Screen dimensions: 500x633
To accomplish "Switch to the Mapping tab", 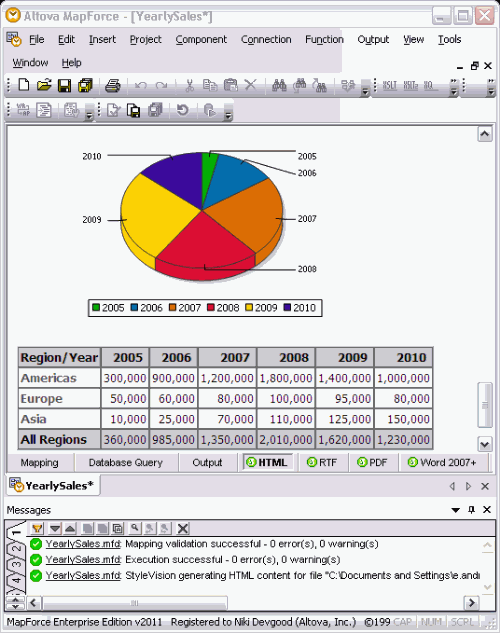I will coord(40,463).
